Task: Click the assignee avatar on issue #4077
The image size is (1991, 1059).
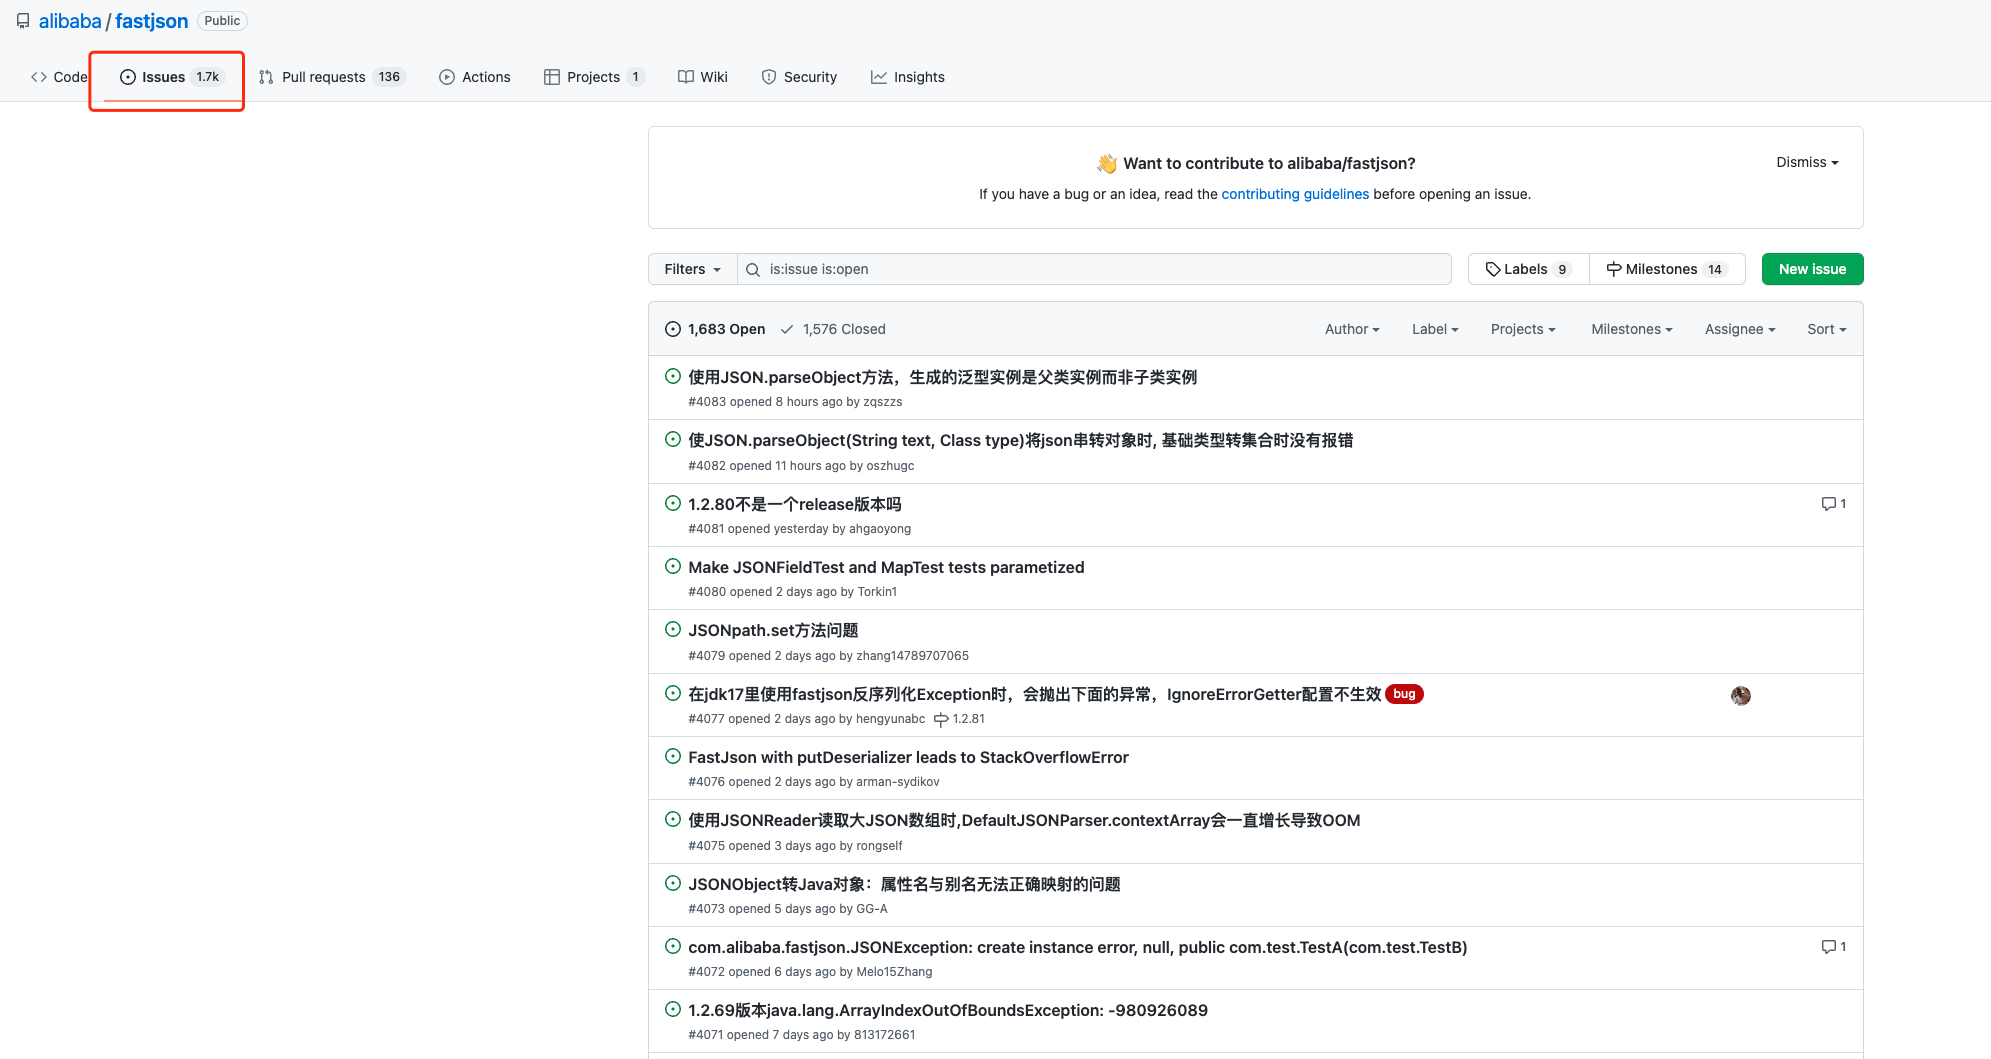Action: (1740, 695)
